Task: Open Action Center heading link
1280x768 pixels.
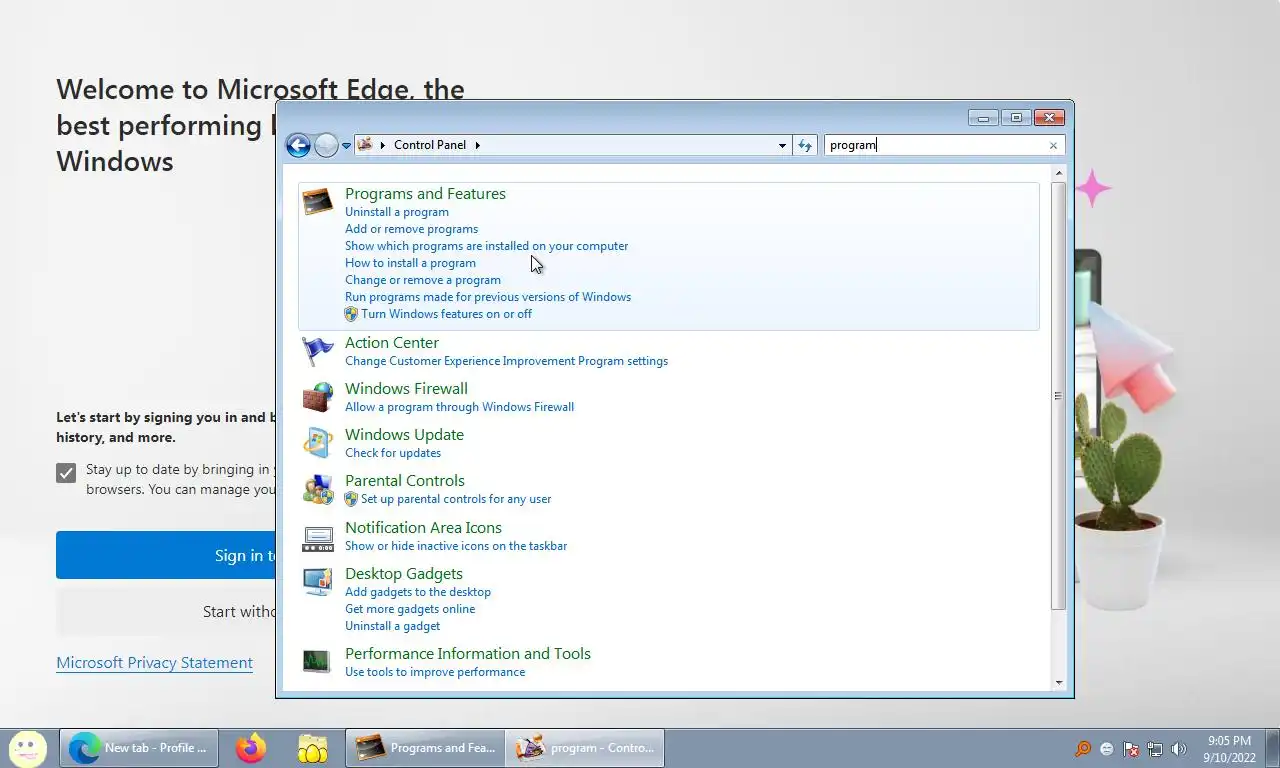Action: tap(392, 343)
